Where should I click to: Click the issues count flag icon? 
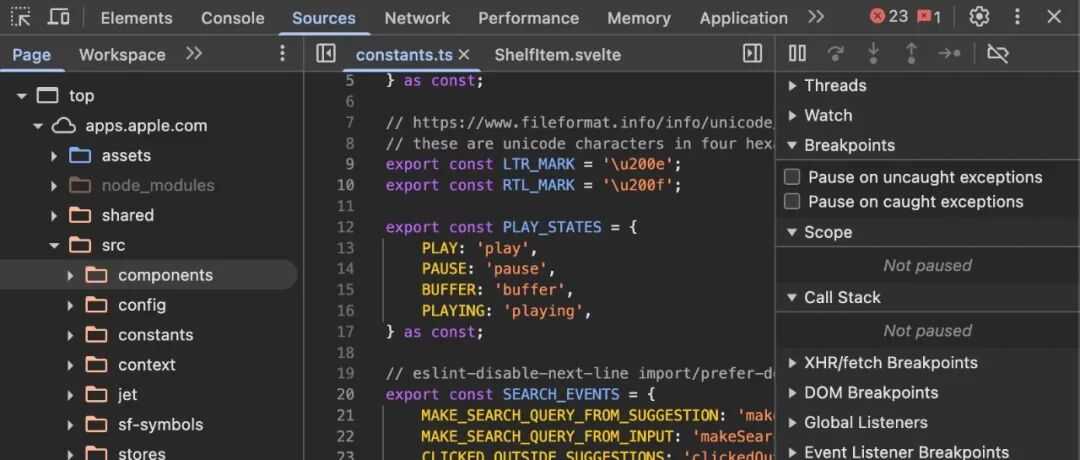(928, 17)
